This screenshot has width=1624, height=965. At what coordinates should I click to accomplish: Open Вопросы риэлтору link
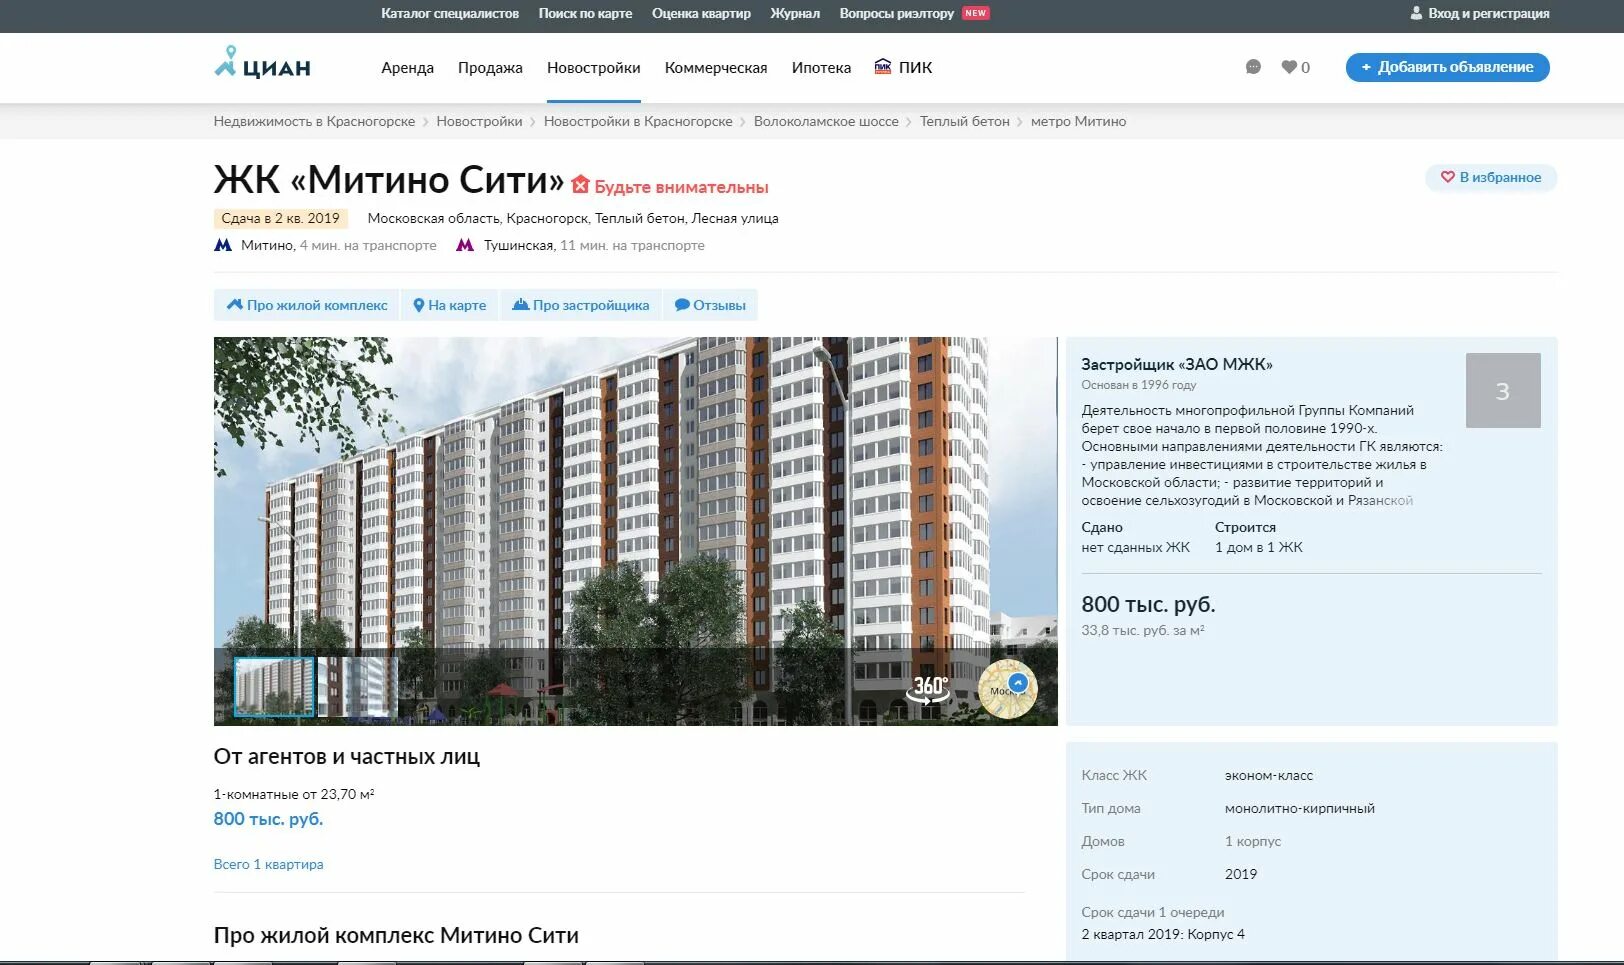[897, 13]
